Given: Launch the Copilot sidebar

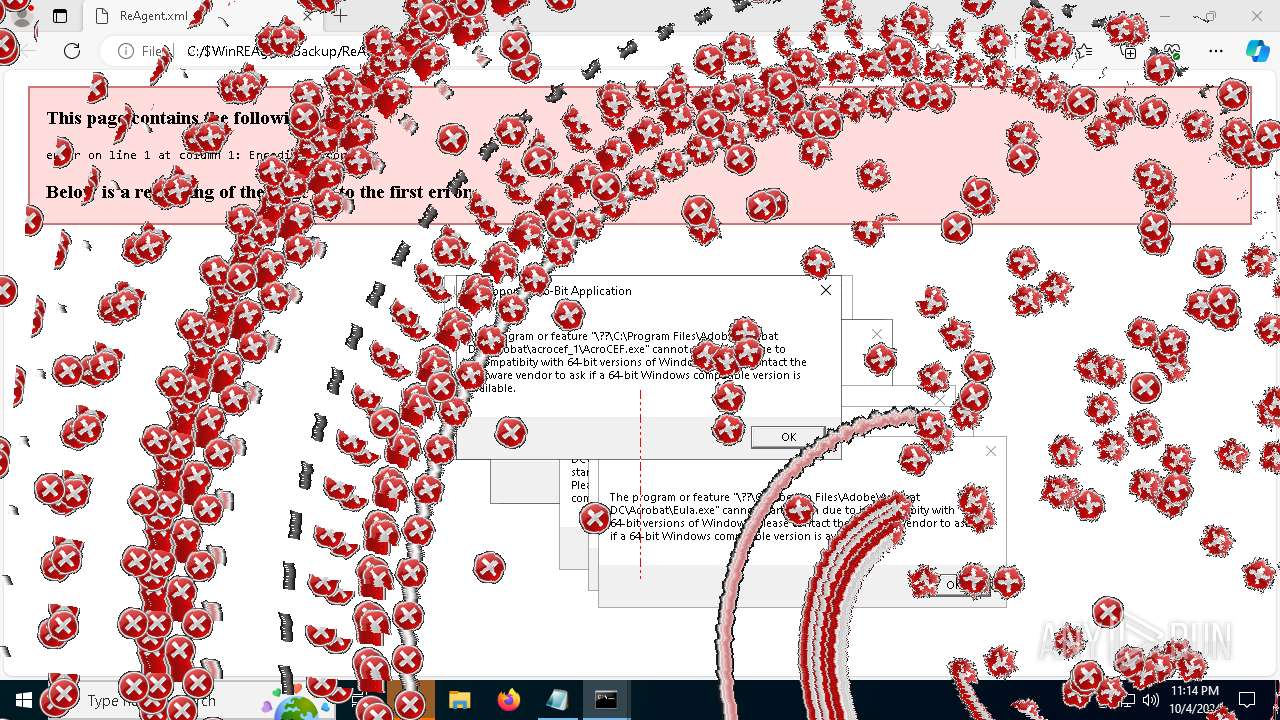Looking at the screenshot, I should [x=1256, y=51].
